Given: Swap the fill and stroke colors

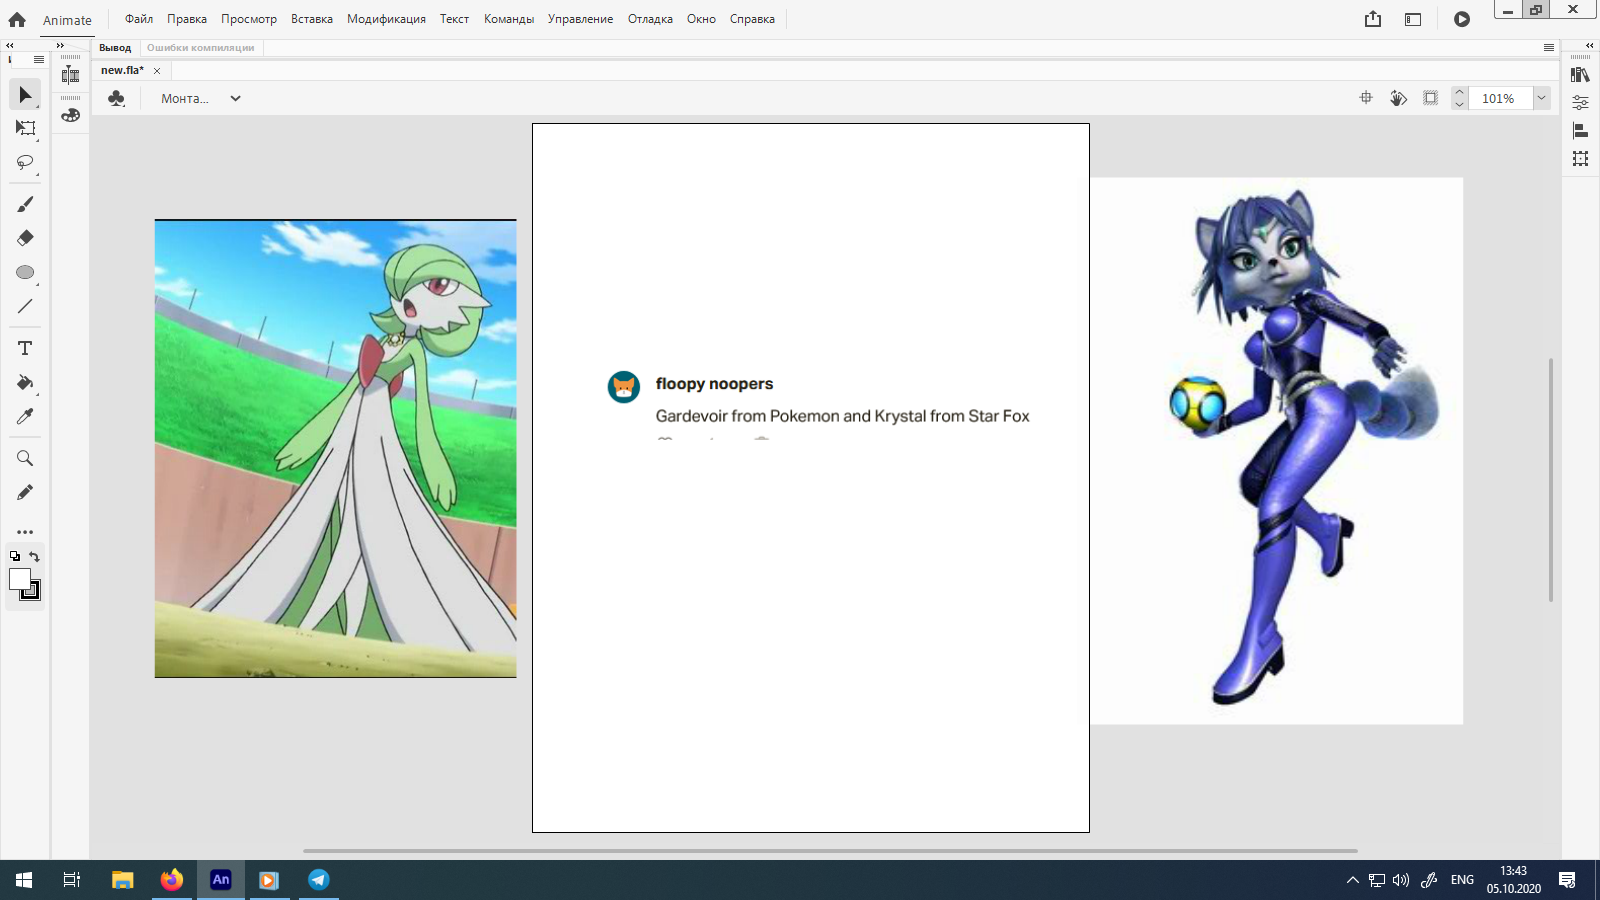Looking at the screenshot, I should (x=35, y=557).
